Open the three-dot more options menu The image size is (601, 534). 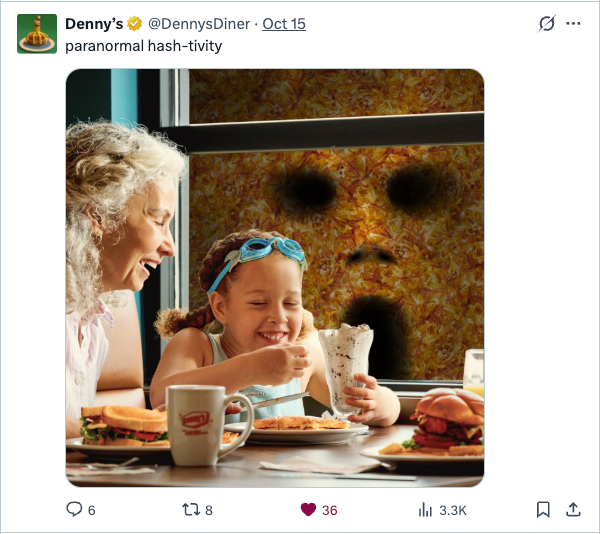[x=573, y=24]
